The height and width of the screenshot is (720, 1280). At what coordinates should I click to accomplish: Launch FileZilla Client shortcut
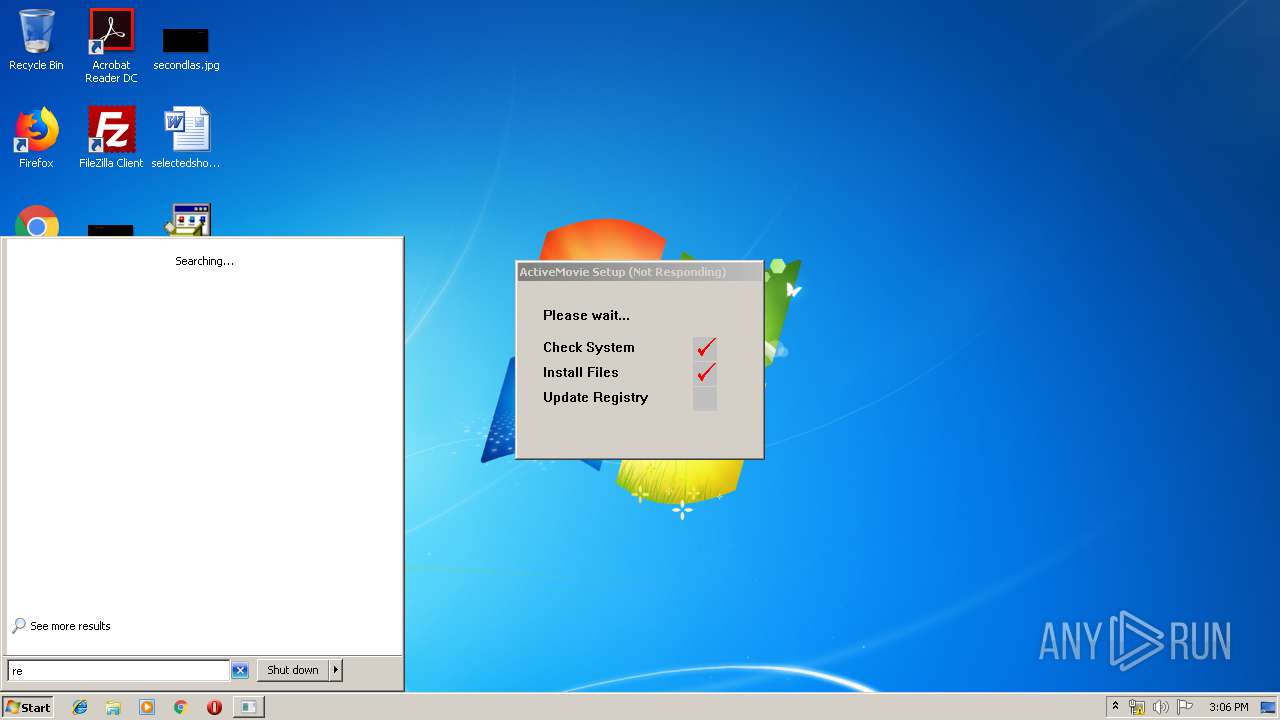[x=111, y=138]
